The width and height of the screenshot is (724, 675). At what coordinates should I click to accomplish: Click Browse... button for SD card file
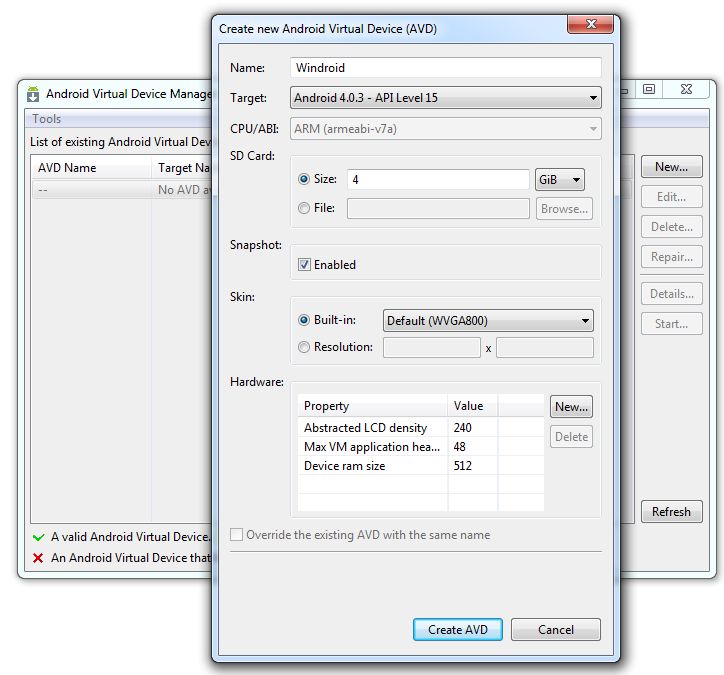pos(564,209)
